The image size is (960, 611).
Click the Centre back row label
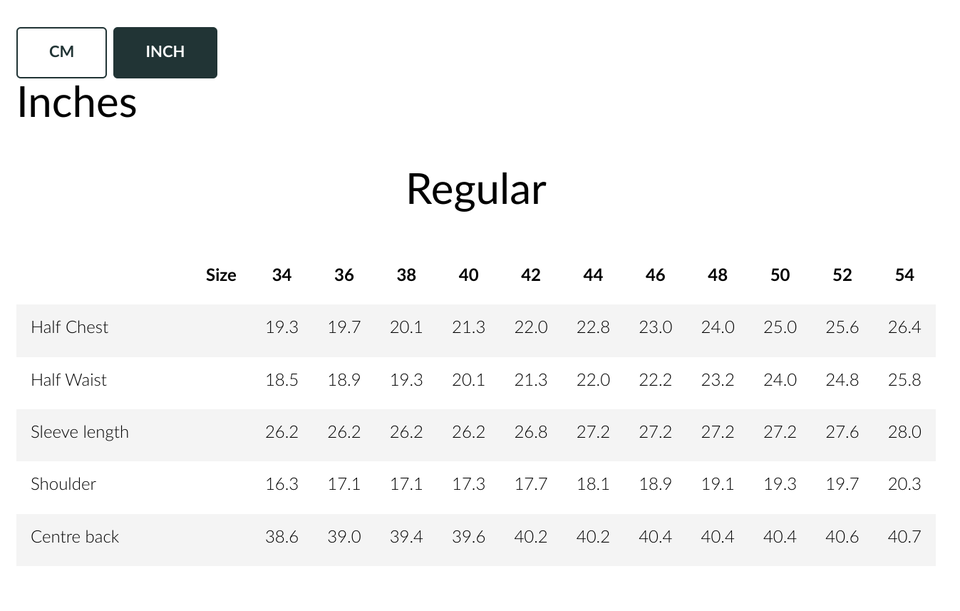[75, 537]
